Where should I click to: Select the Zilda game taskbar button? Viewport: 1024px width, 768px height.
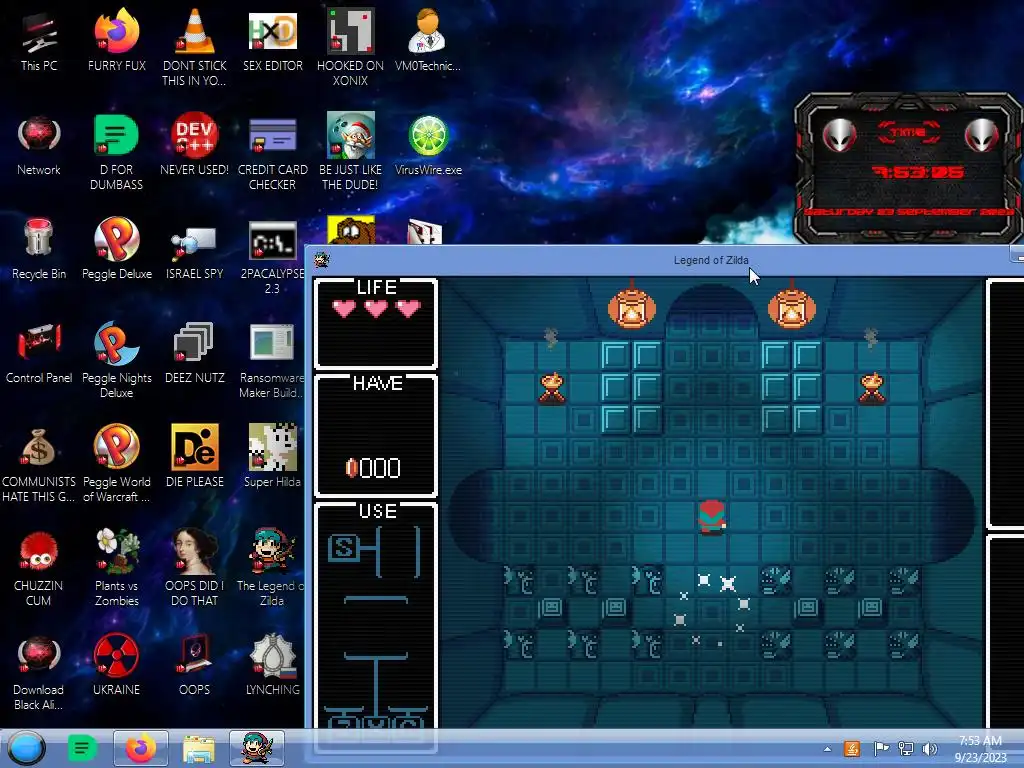point(257,748)
